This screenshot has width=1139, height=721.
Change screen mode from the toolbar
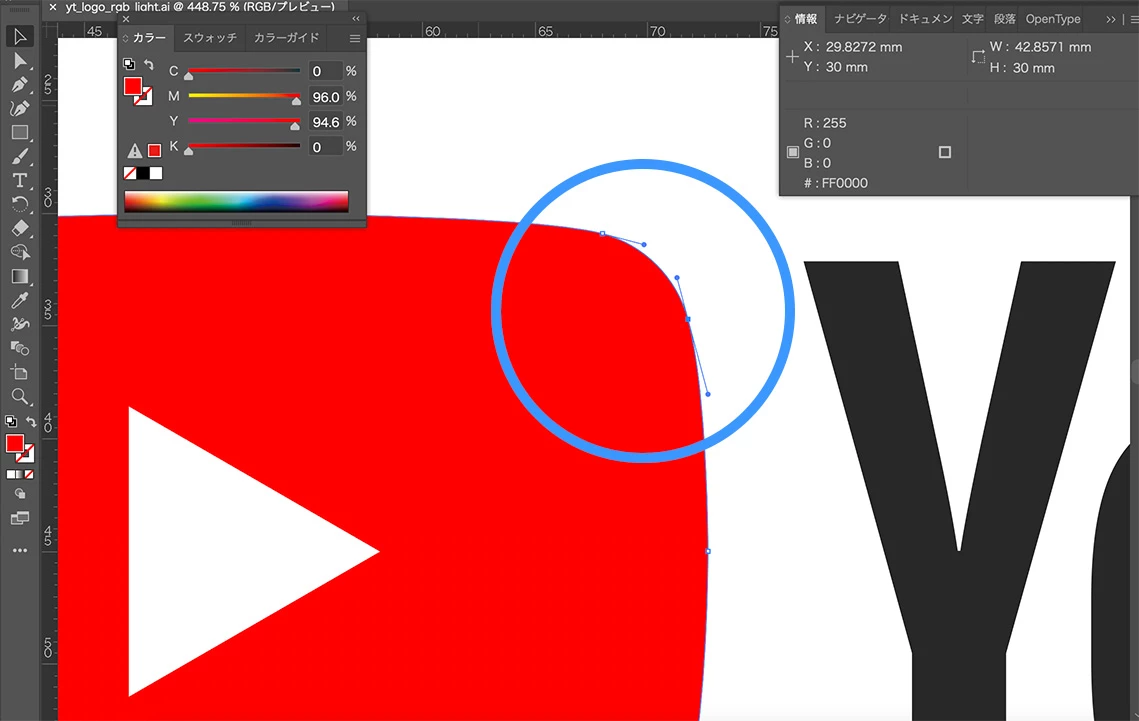pyautogui.click(x=20, y=518)
